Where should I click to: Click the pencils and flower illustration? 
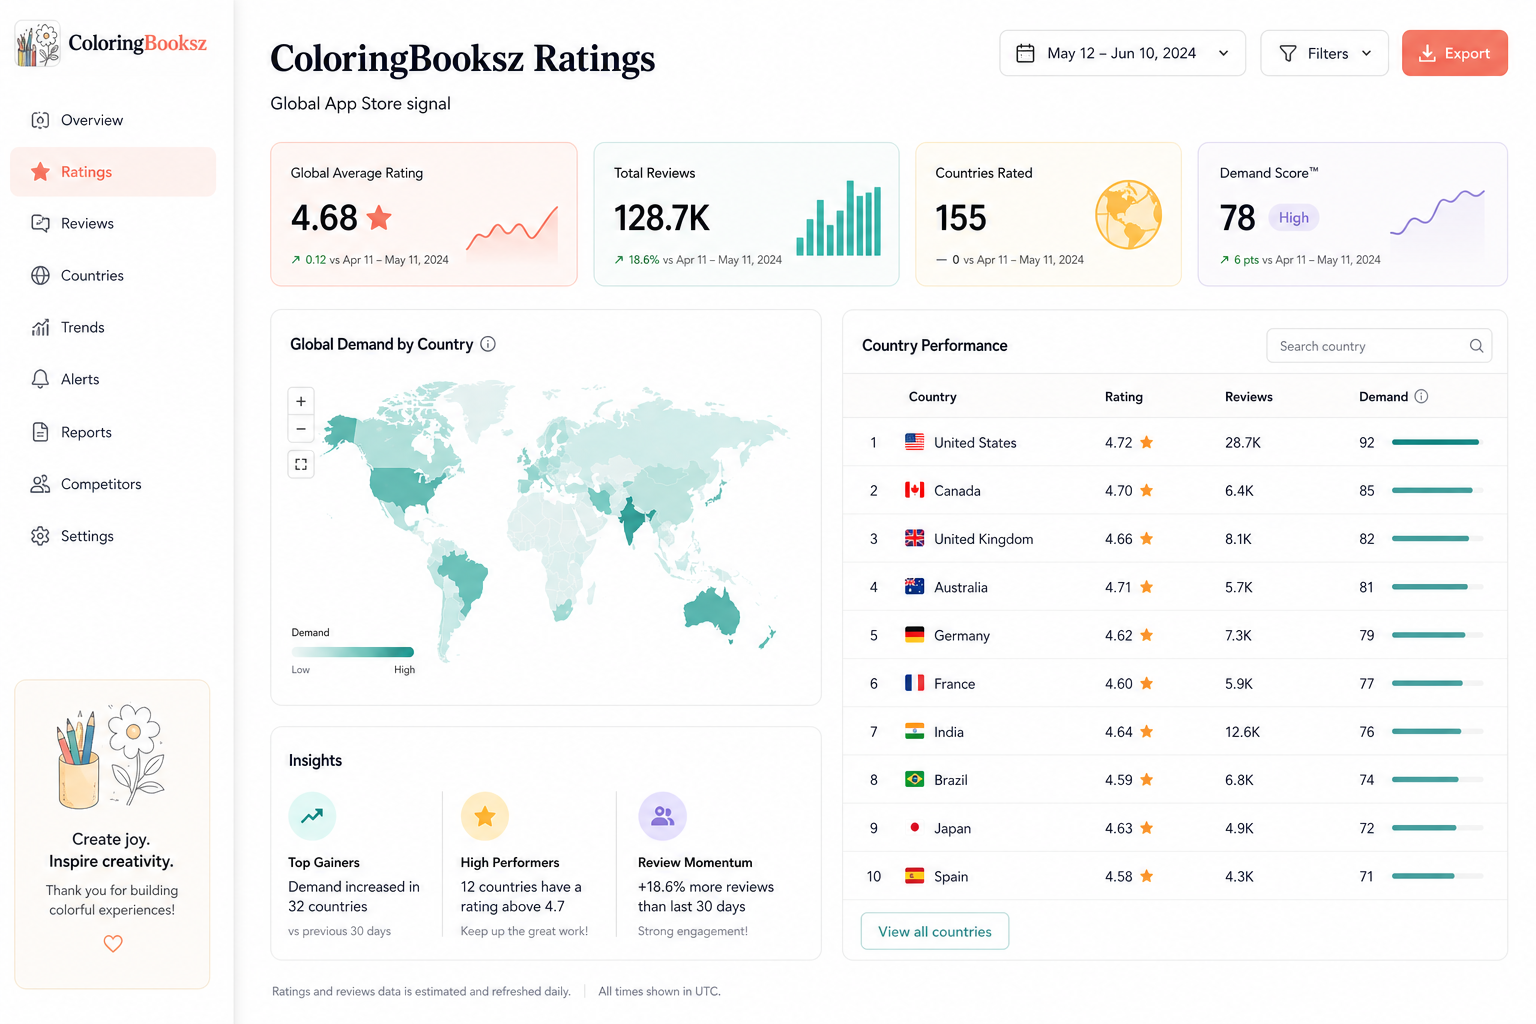pyautogui.click(x=110, y=757)
